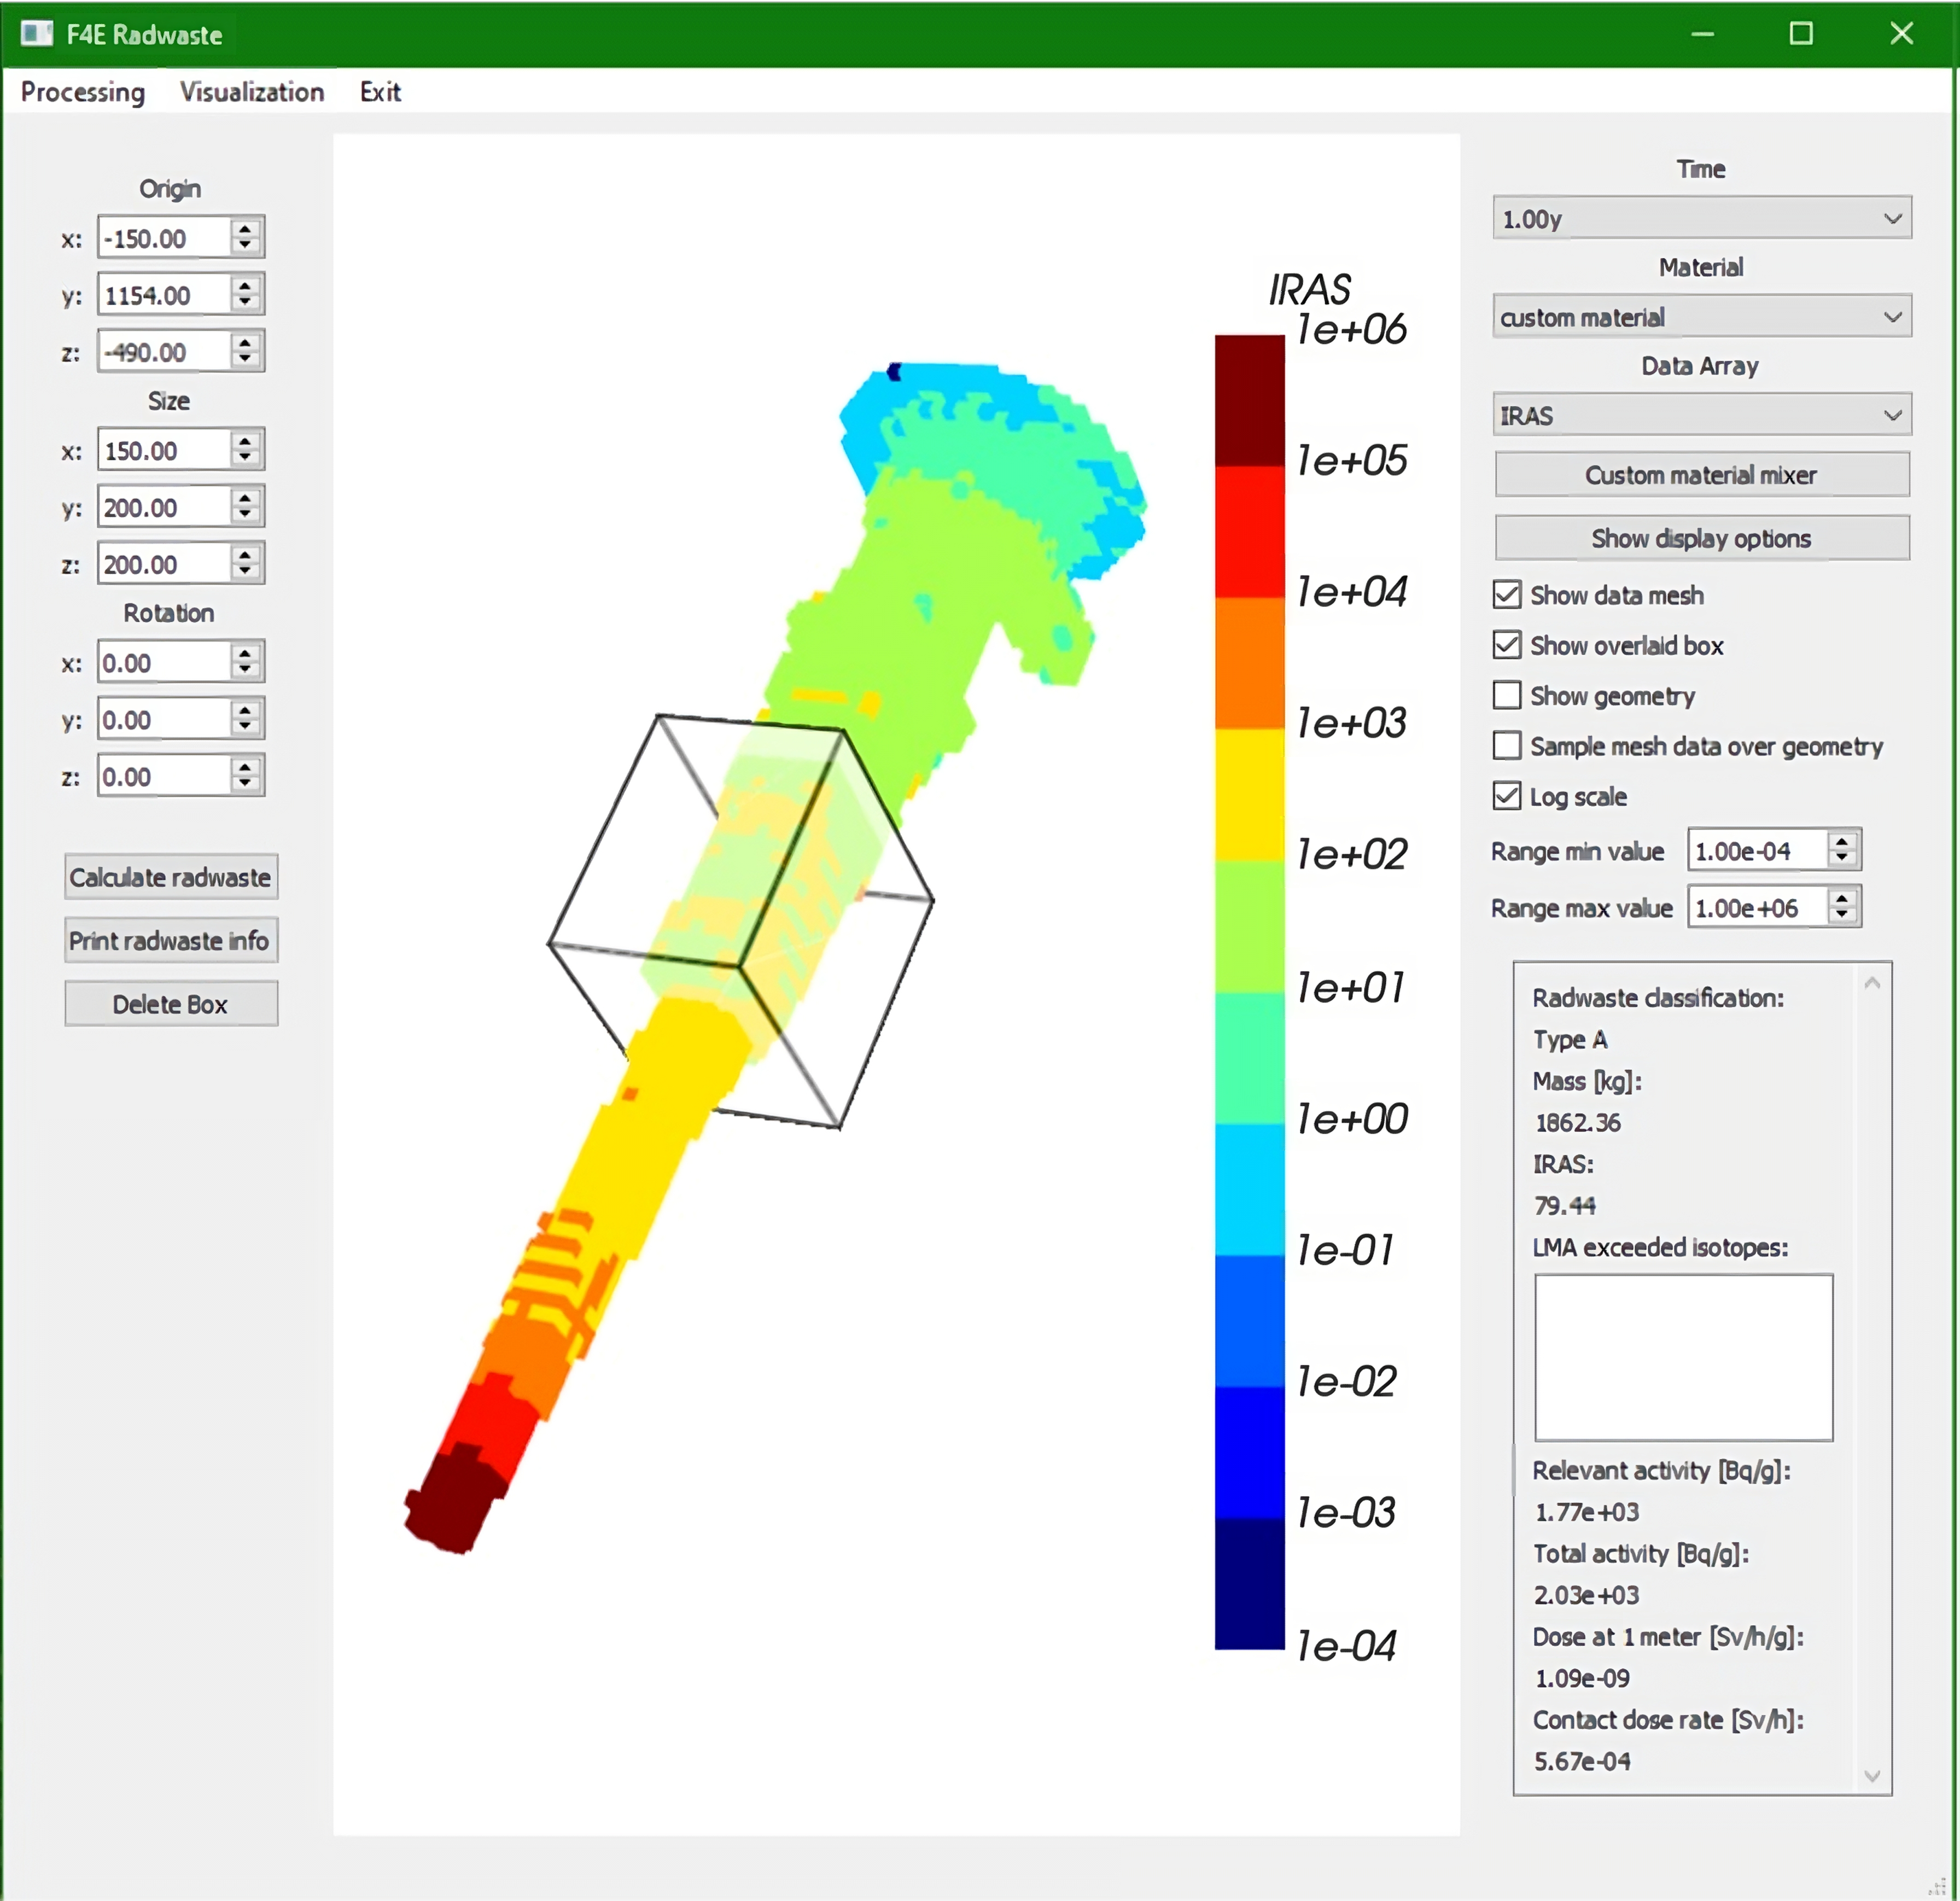The width and height of the screenshot is (1960, 1901).
Task: Click the Origin z field showing -490.00
Action: [x=164, y=352]
